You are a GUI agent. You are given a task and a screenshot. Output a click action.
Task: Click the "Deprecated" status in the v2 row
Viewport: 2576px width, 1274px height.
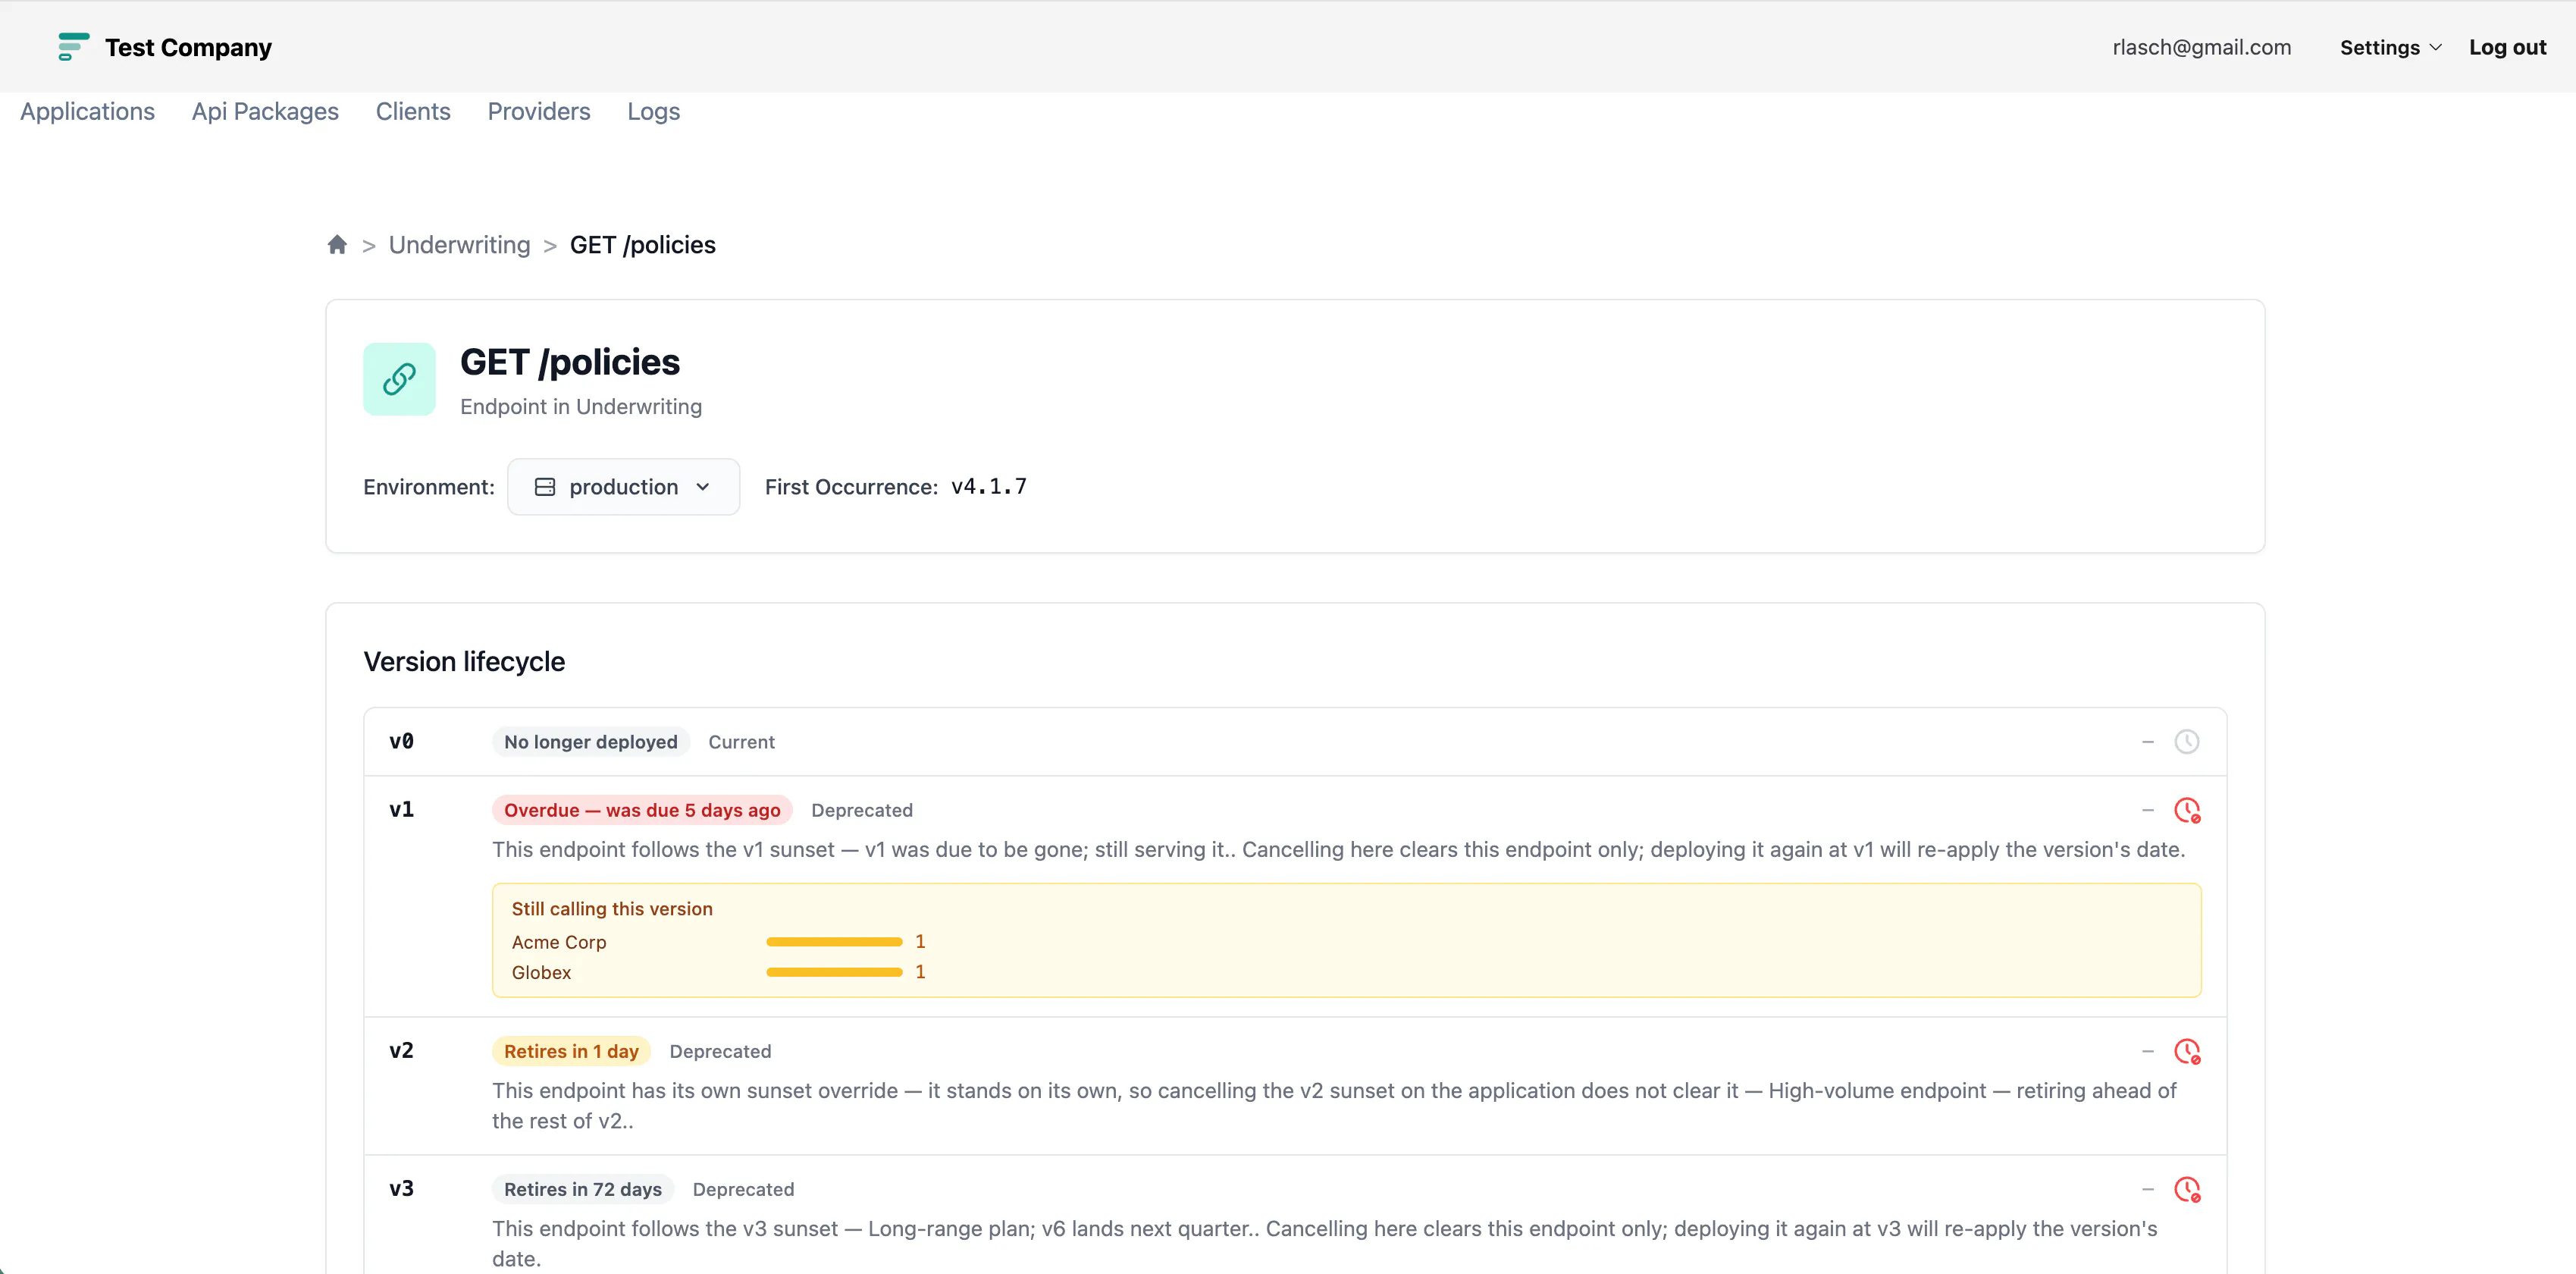(720, 1051)
